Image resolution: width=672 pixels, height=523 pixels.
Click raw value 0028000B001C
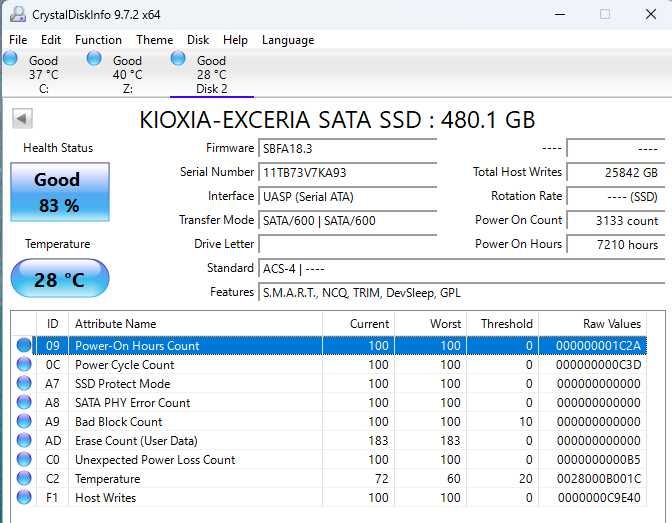(599, 479)
